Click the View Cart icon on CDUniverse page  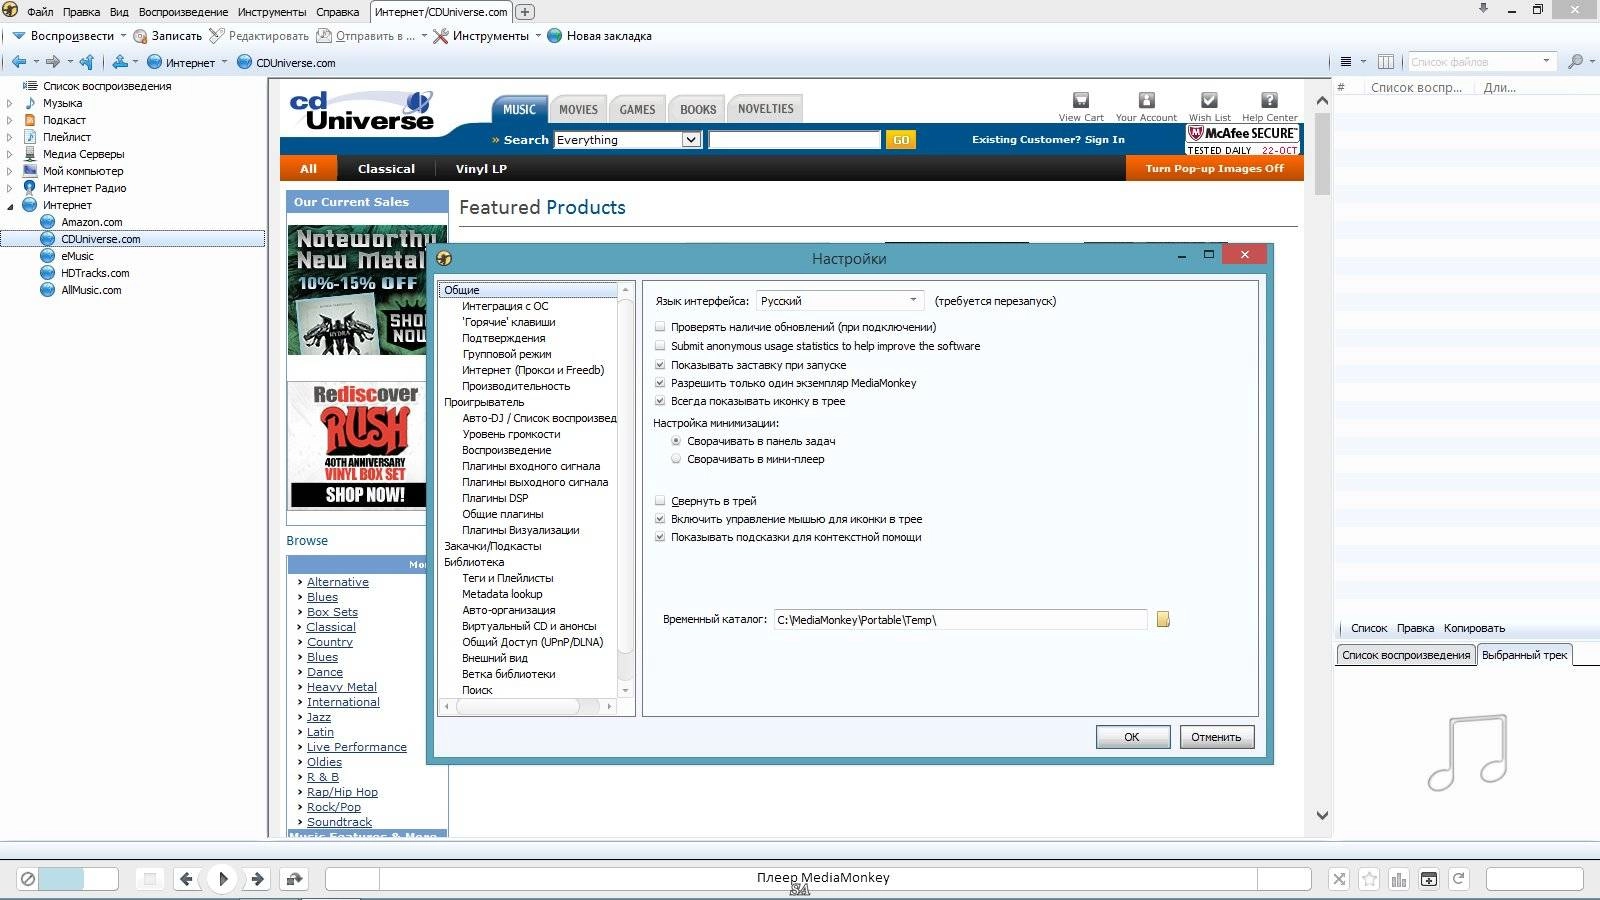point(1081,100)
